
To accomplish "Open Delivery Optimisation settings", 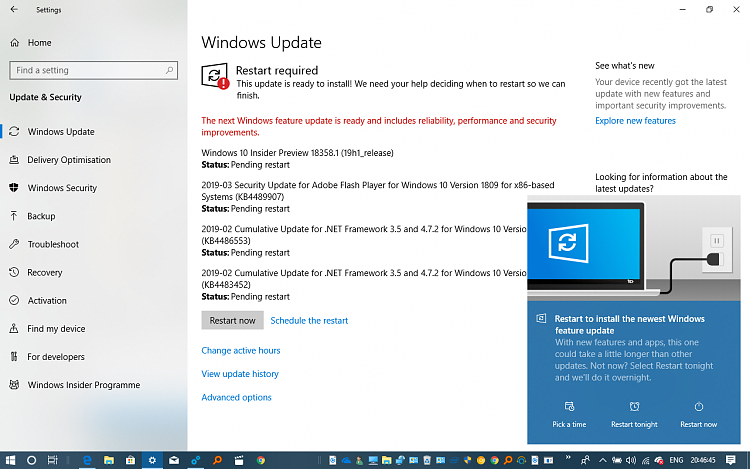I will (x=68, y=160).
